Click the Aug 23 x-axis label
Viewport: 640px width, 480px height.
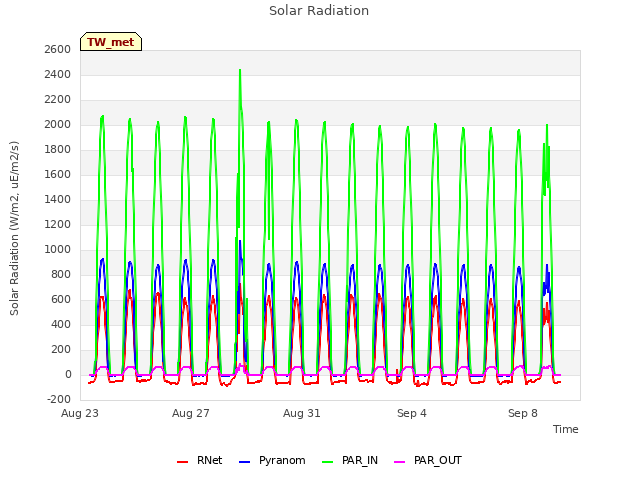pos(80,413)
